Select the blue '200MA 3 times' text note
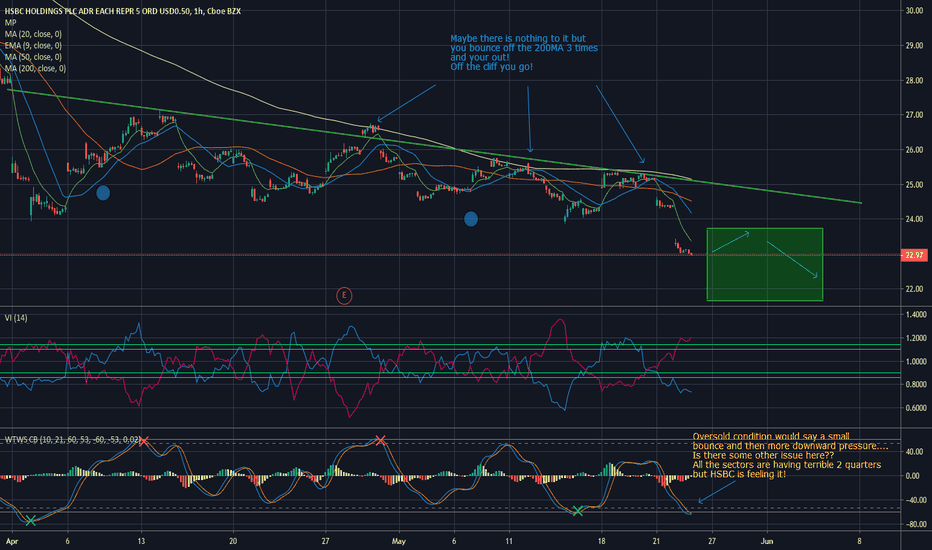This screenshot has width=932, height=550. tap(524, 53)
